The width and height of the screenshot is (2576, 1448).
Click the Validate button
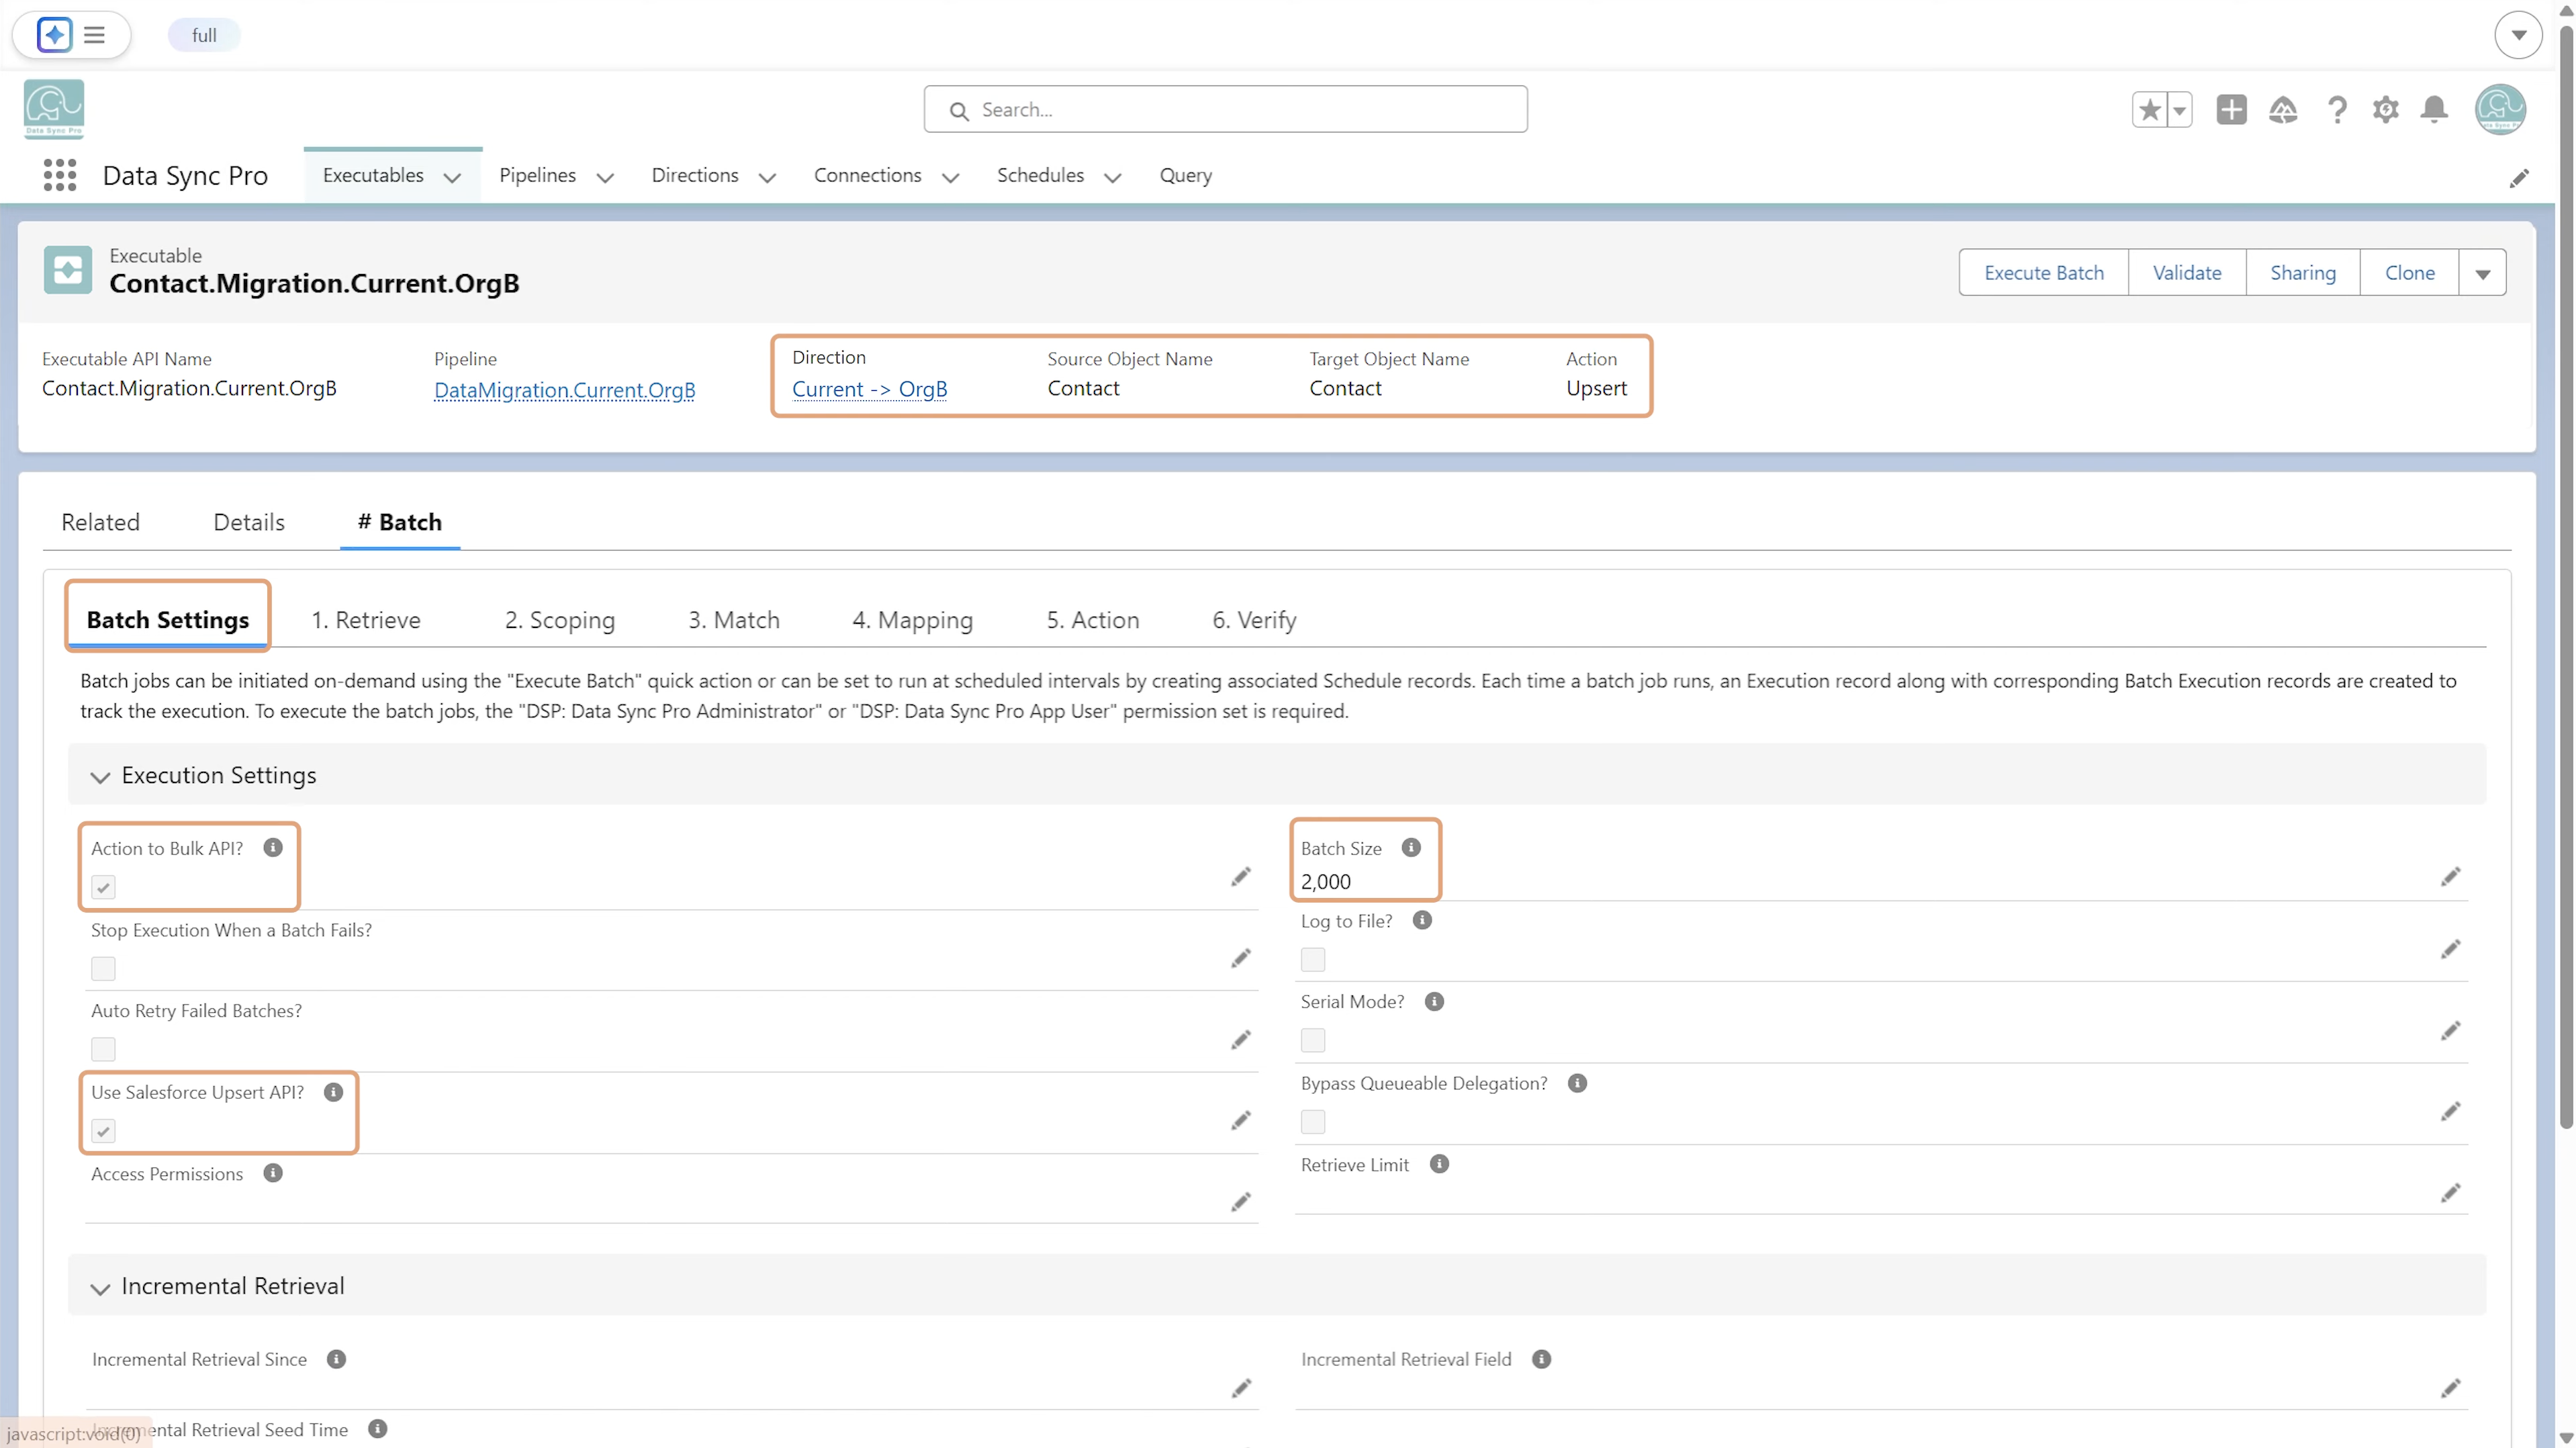point(2187,273)
